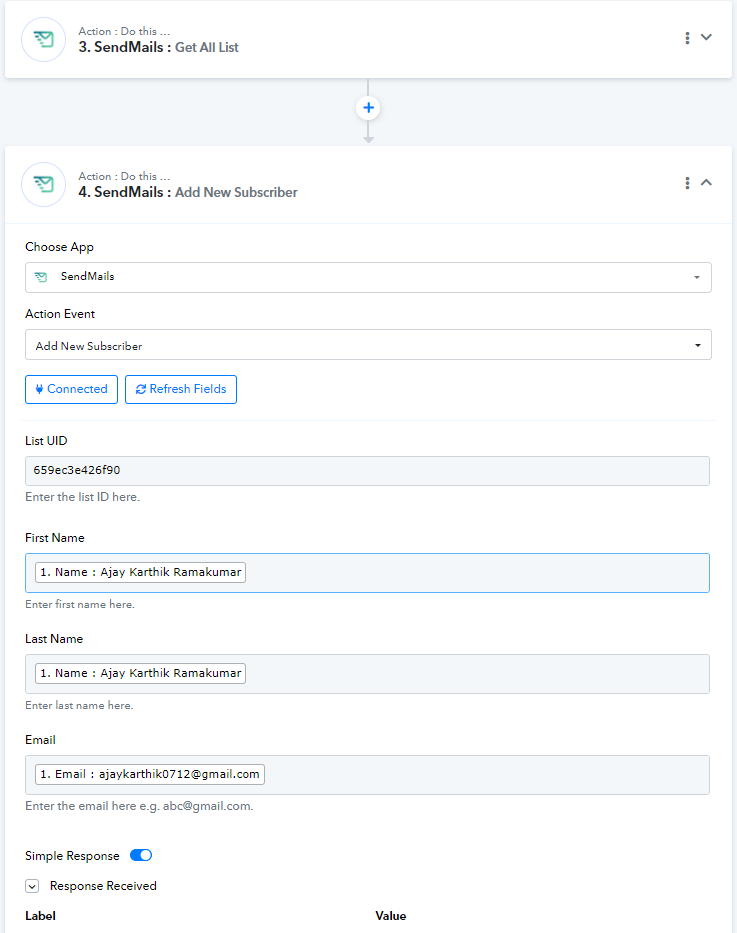Screen dimensions: 737x933
Task: Click the Refresh Fields button
Action: [181, 389]
